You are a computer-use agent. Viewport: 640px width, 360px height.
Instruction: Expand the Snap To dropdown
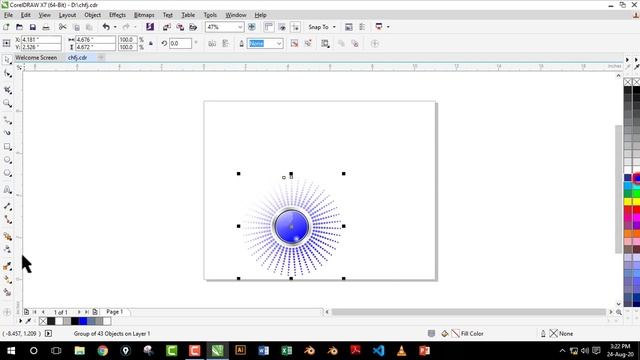coord(334,27)
